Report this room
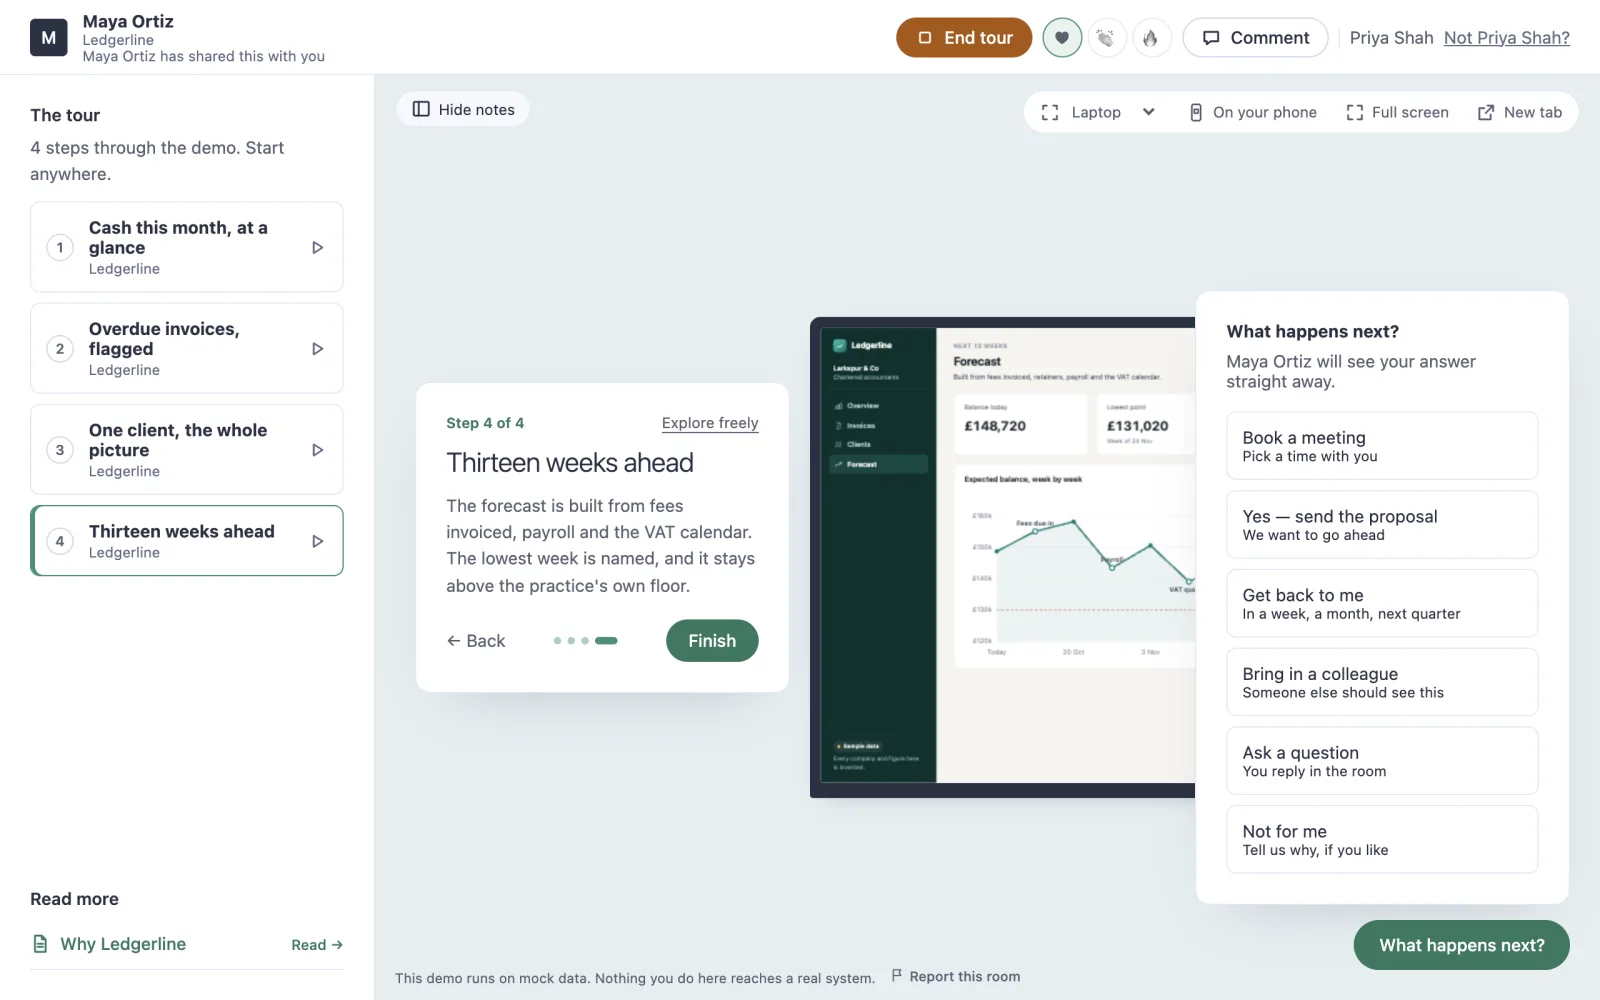 (x=956, y=976)
